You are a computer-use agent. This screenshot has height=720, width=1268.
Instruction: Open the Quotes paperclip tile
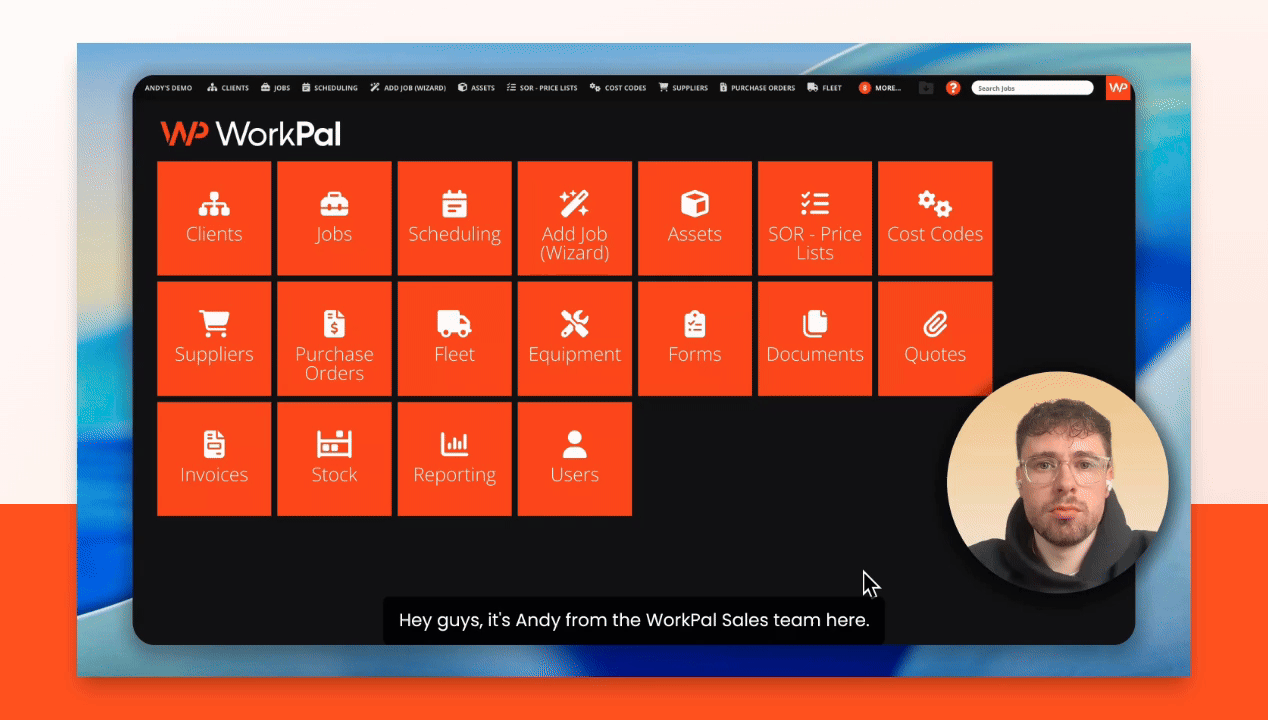click(935, 338)
